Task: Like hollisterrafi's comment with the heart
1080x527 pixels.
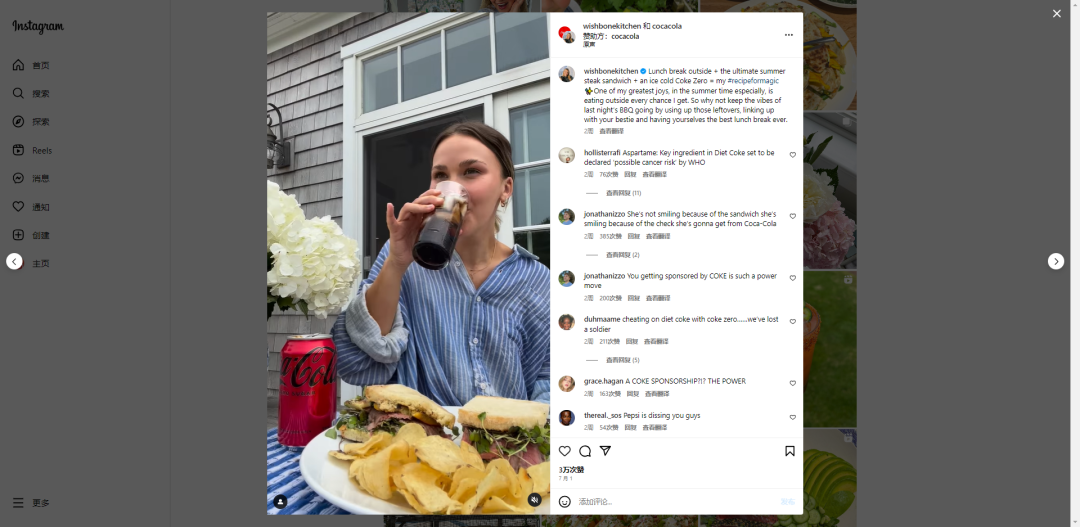Action: coord(792,155)
